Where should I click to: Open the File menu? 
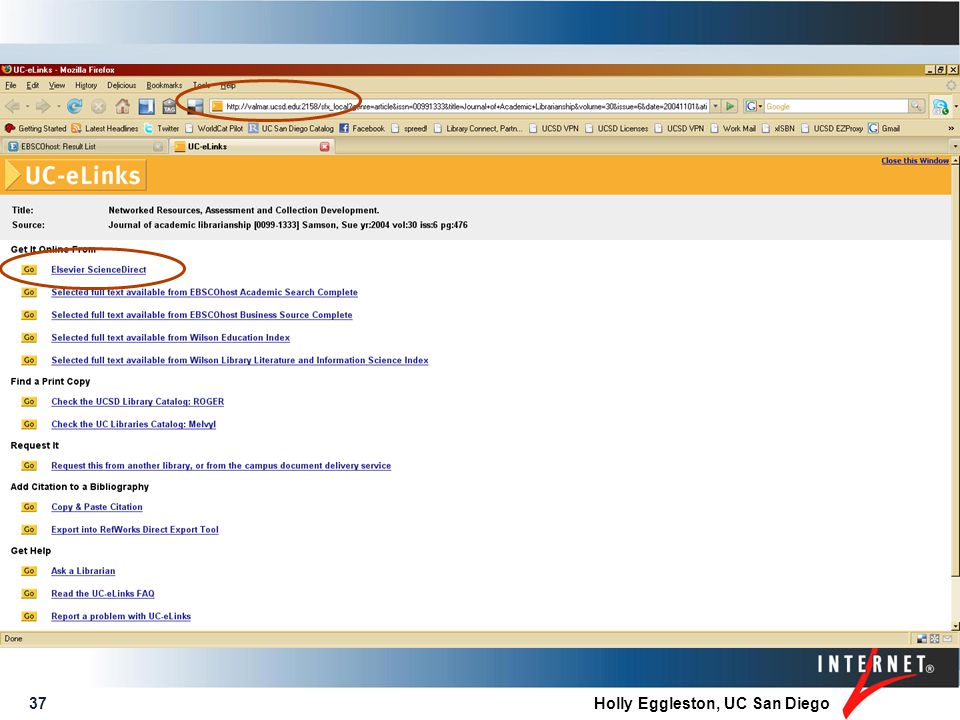coord(11,86)
